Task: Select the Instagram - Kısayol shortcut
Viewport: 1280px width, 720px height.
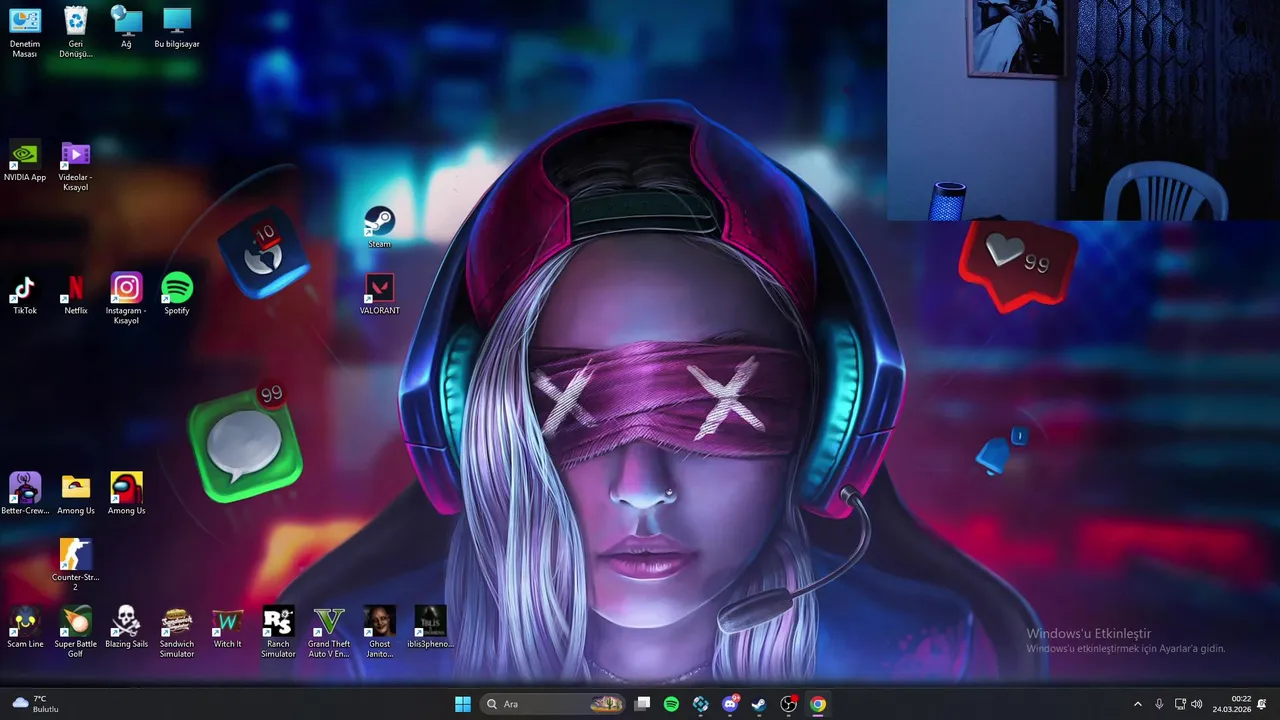Action: point(126,298)
